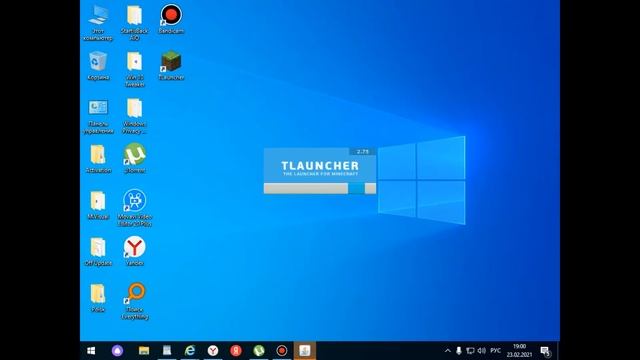This screenshot has height=360, width=640.
Task: Launch the TLauncher desktop shortcut
Action: [171, 65]
